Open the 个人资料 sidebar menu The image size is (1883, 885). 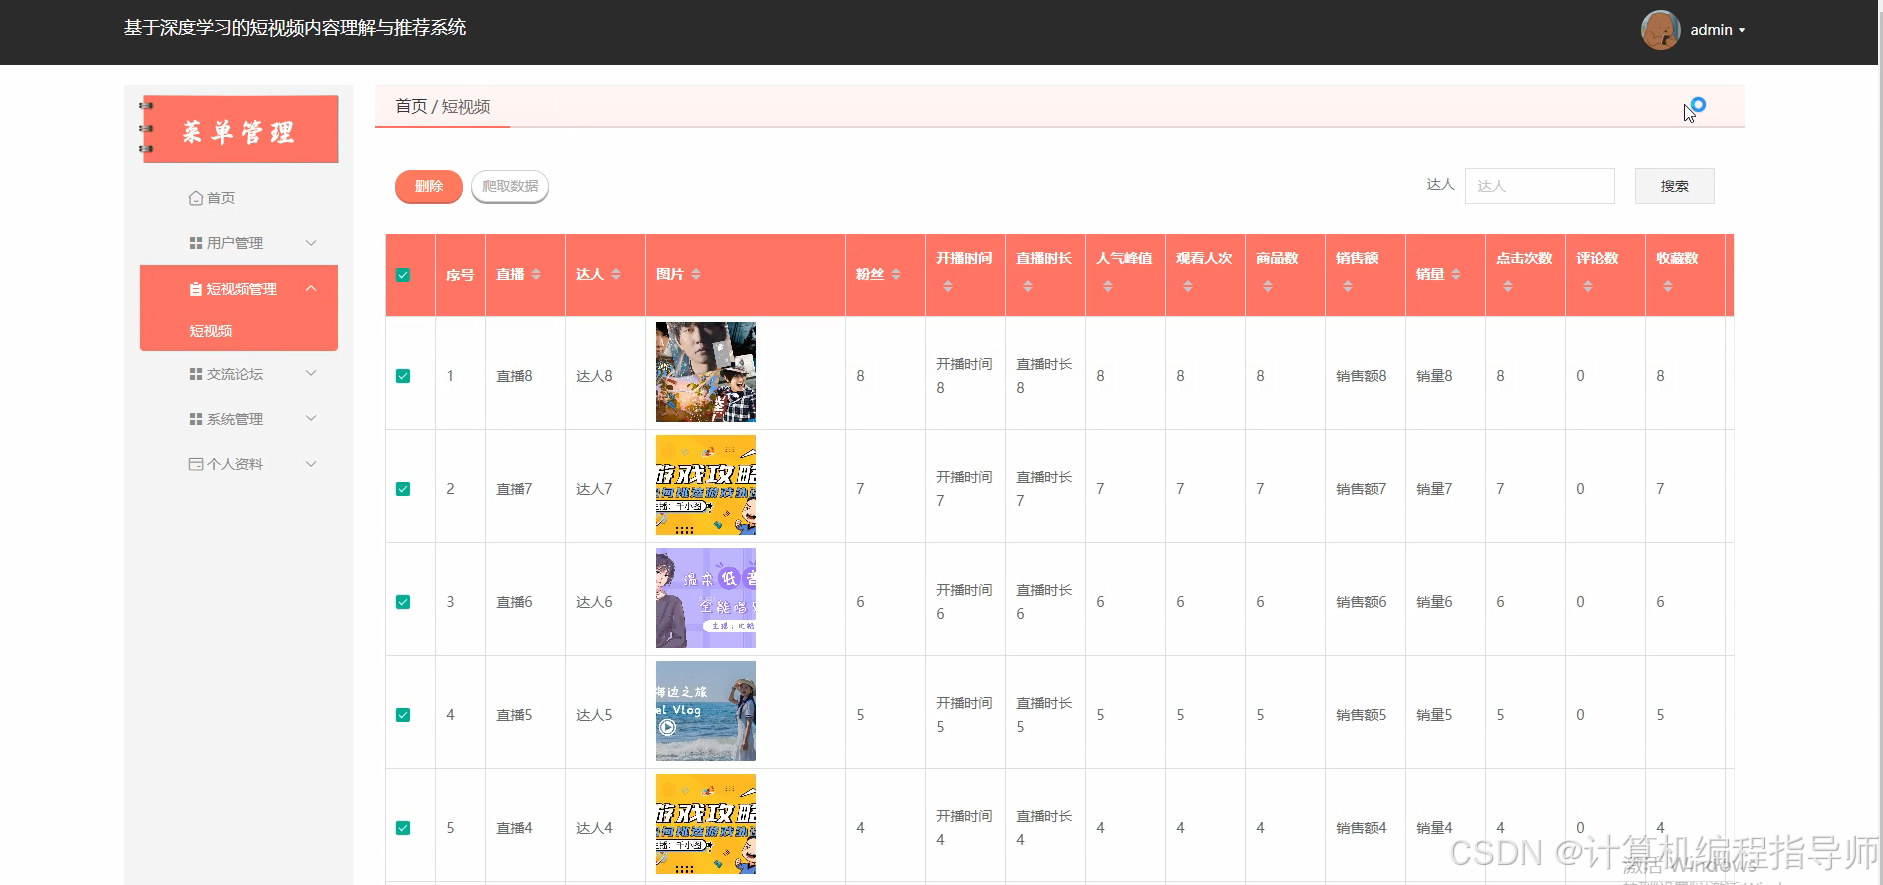pyautogui.click(x=239, y=464)
